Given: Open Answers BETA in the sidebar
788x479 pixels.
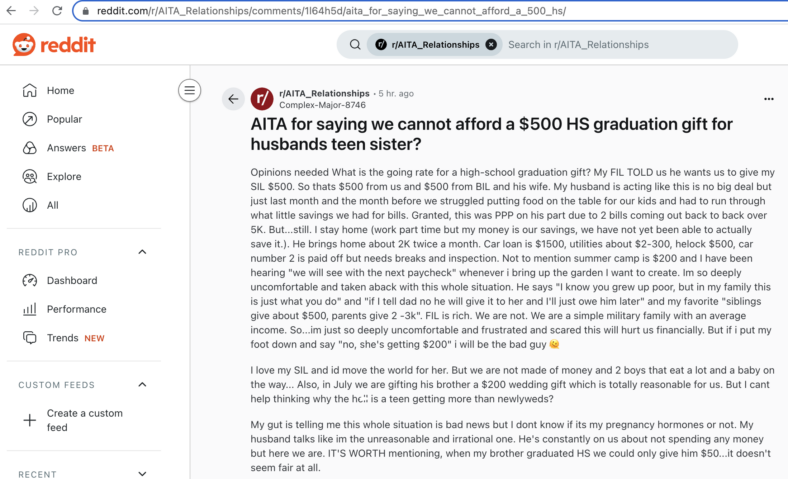Looking at the screenshot, I should pos(80,148).
